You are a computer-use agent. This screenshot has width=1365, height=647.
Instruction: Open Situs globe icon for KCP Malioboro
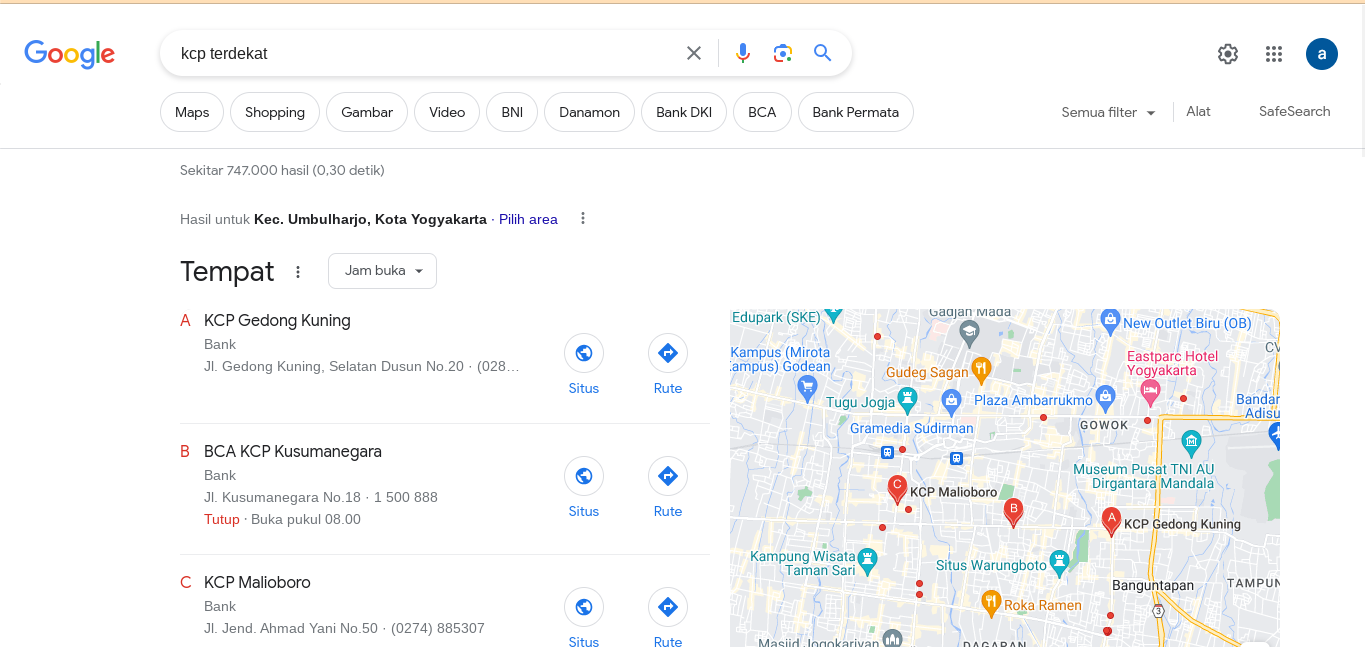click(x=584, y=607)
